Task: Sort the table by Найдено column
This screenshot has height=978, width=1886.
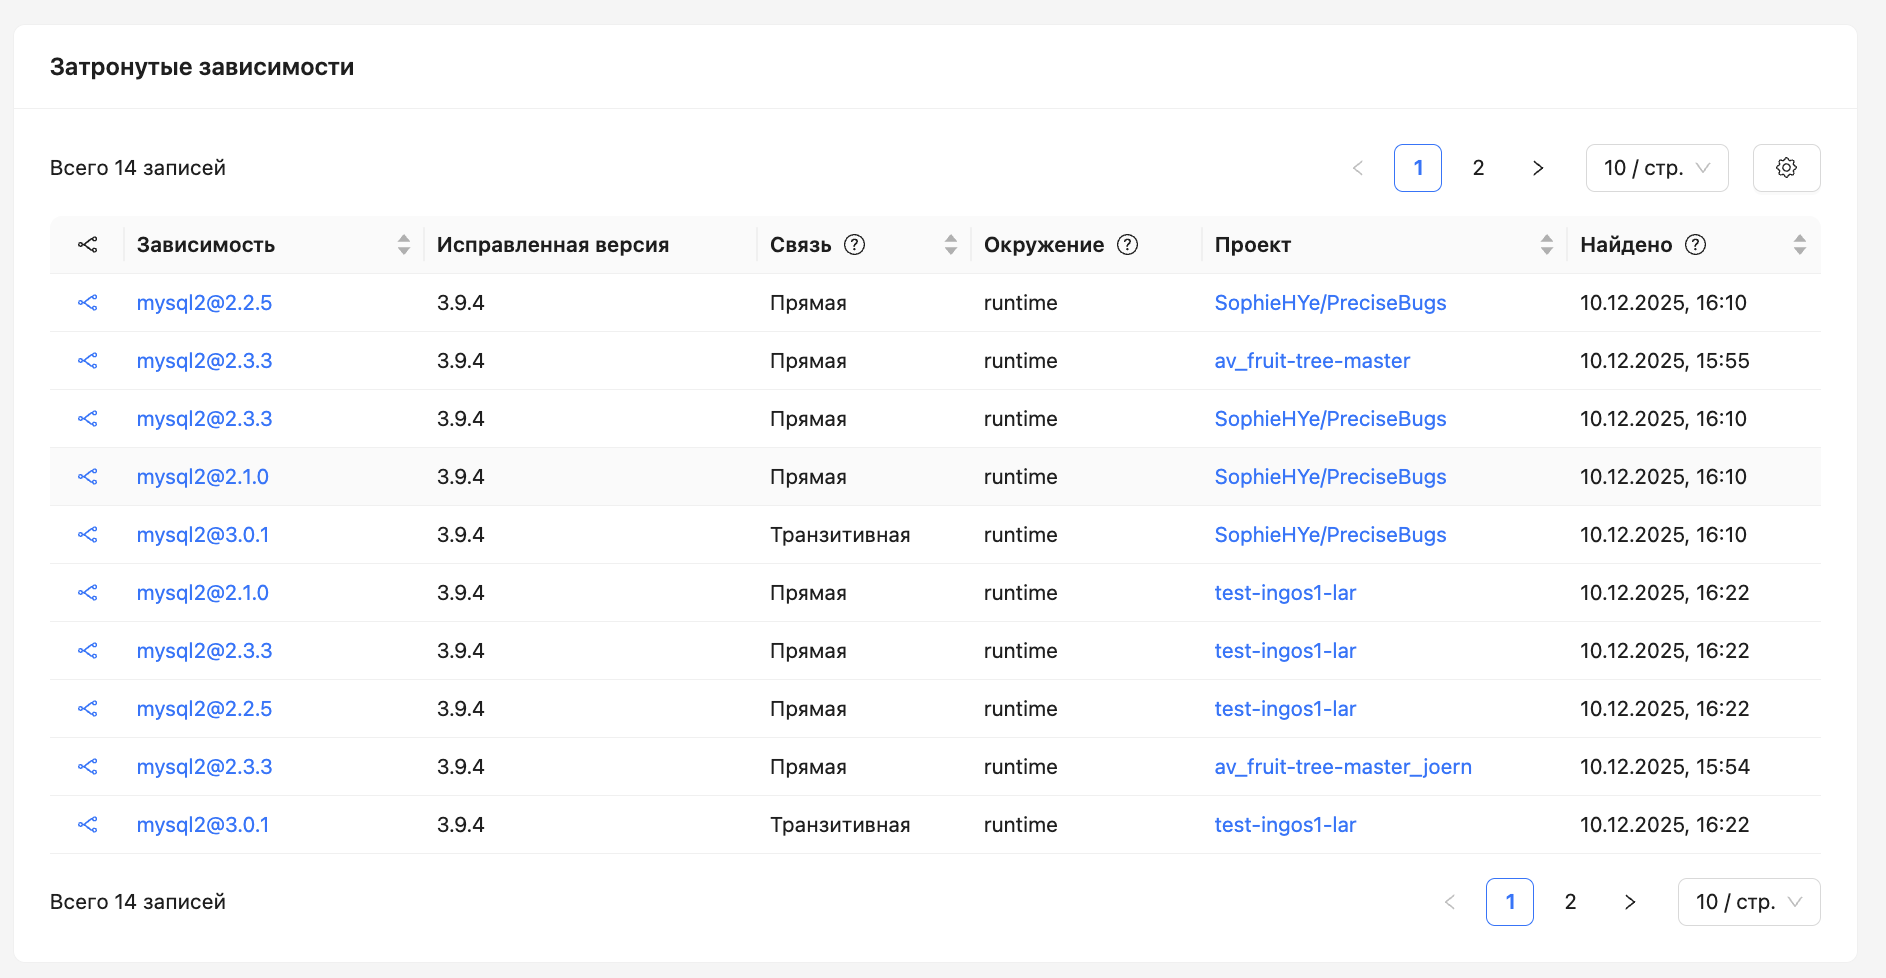Action: click(x=1799, y=243)
